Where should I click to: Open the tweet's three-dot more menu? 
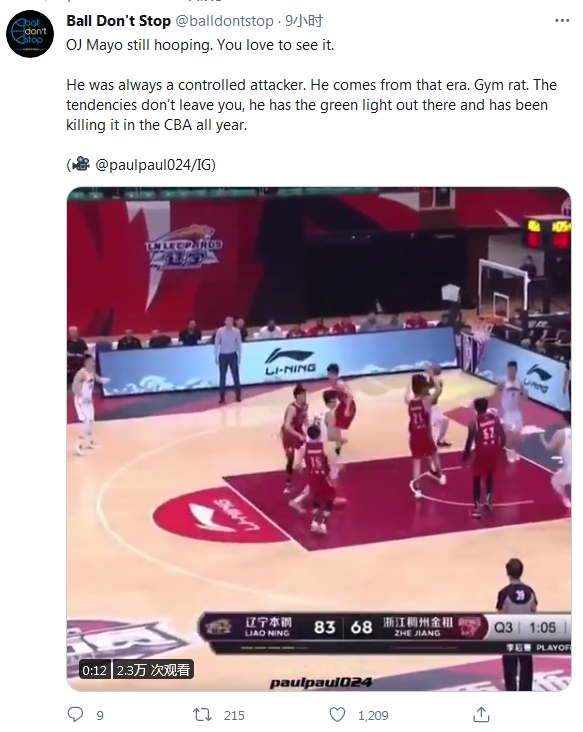pos(562,21)
